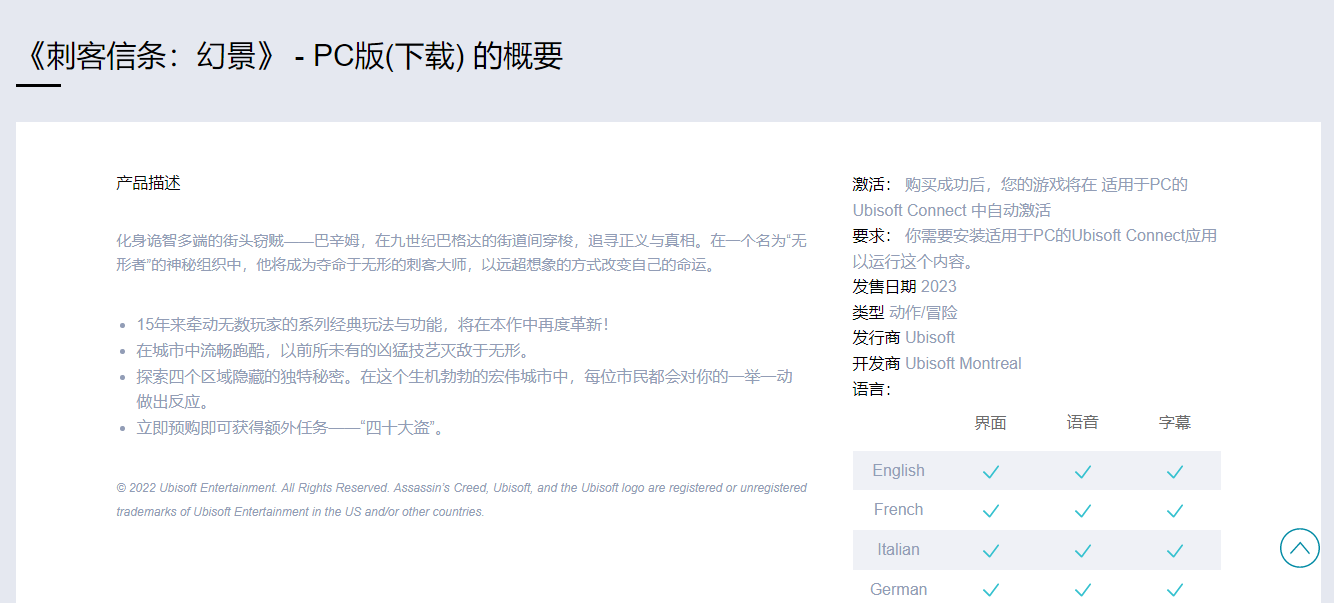
Task: Click the Ubisoft publisher name
Action: pos(930,338)
